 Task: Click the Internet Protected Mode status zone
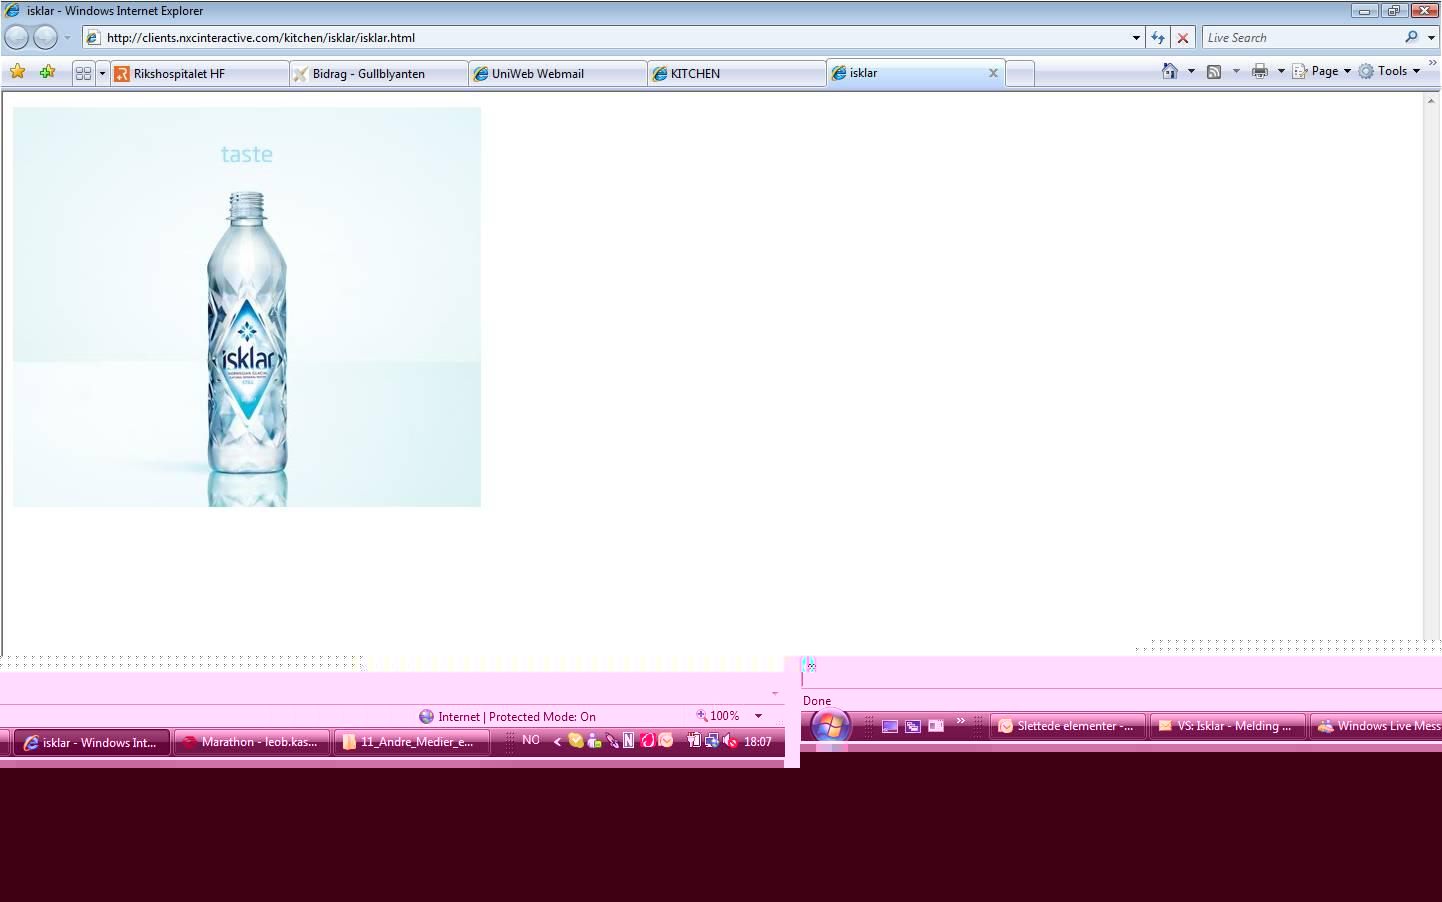[x=507, y=716]
